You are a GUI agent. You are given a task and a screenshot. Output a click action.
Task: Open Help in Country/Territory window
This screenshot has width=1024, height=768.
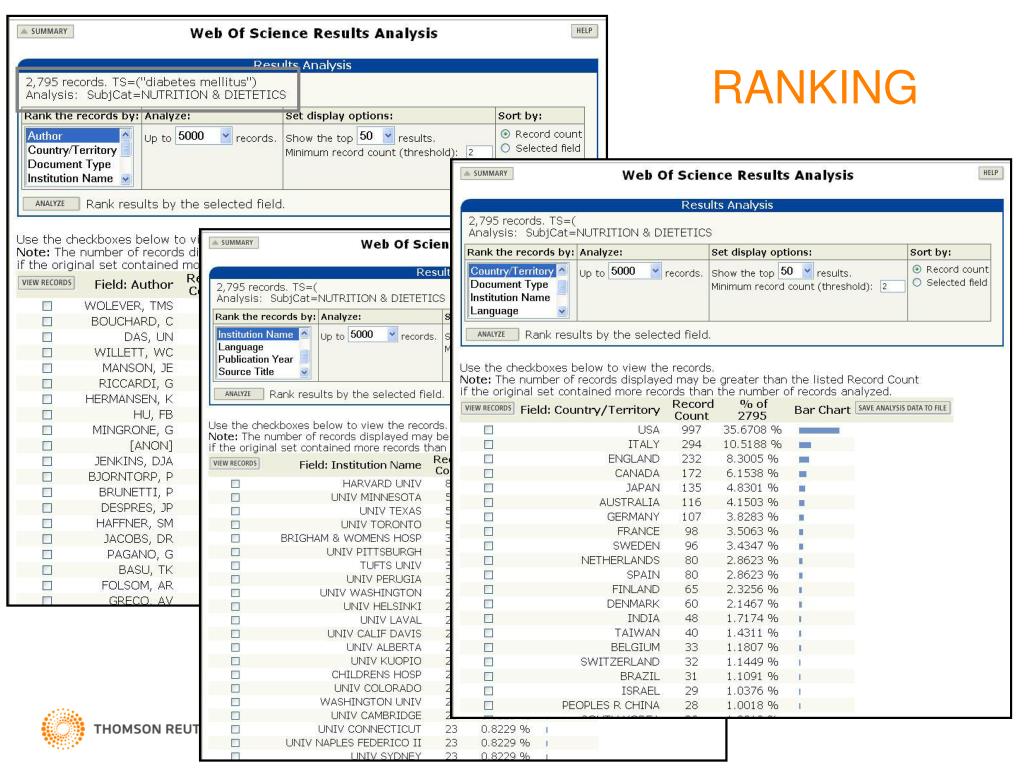990,173
